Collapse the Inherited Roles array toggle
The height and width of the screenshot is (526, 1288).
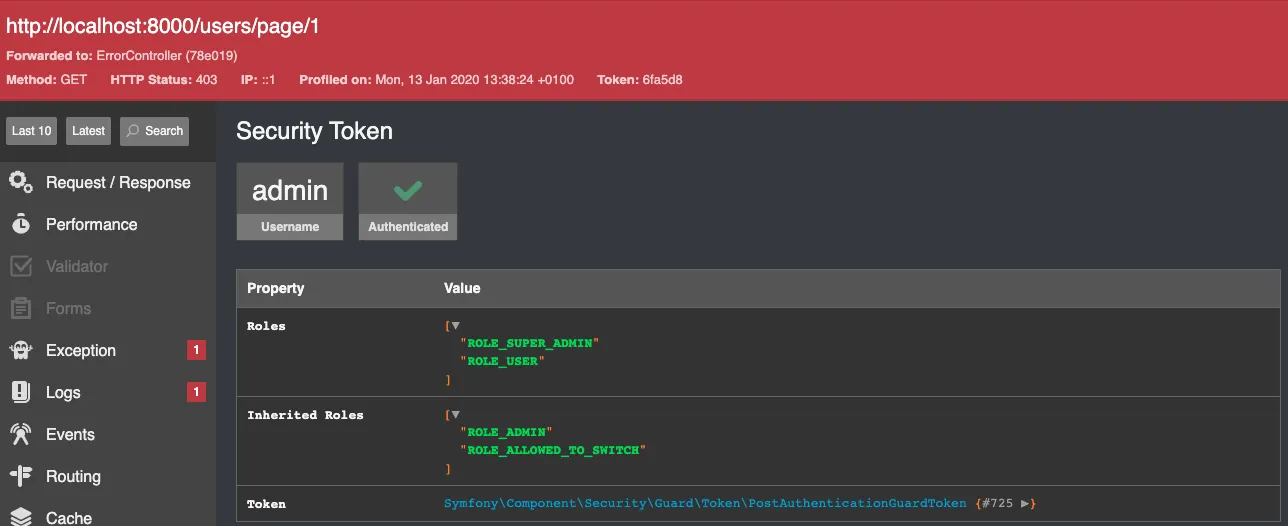[455, 415]
